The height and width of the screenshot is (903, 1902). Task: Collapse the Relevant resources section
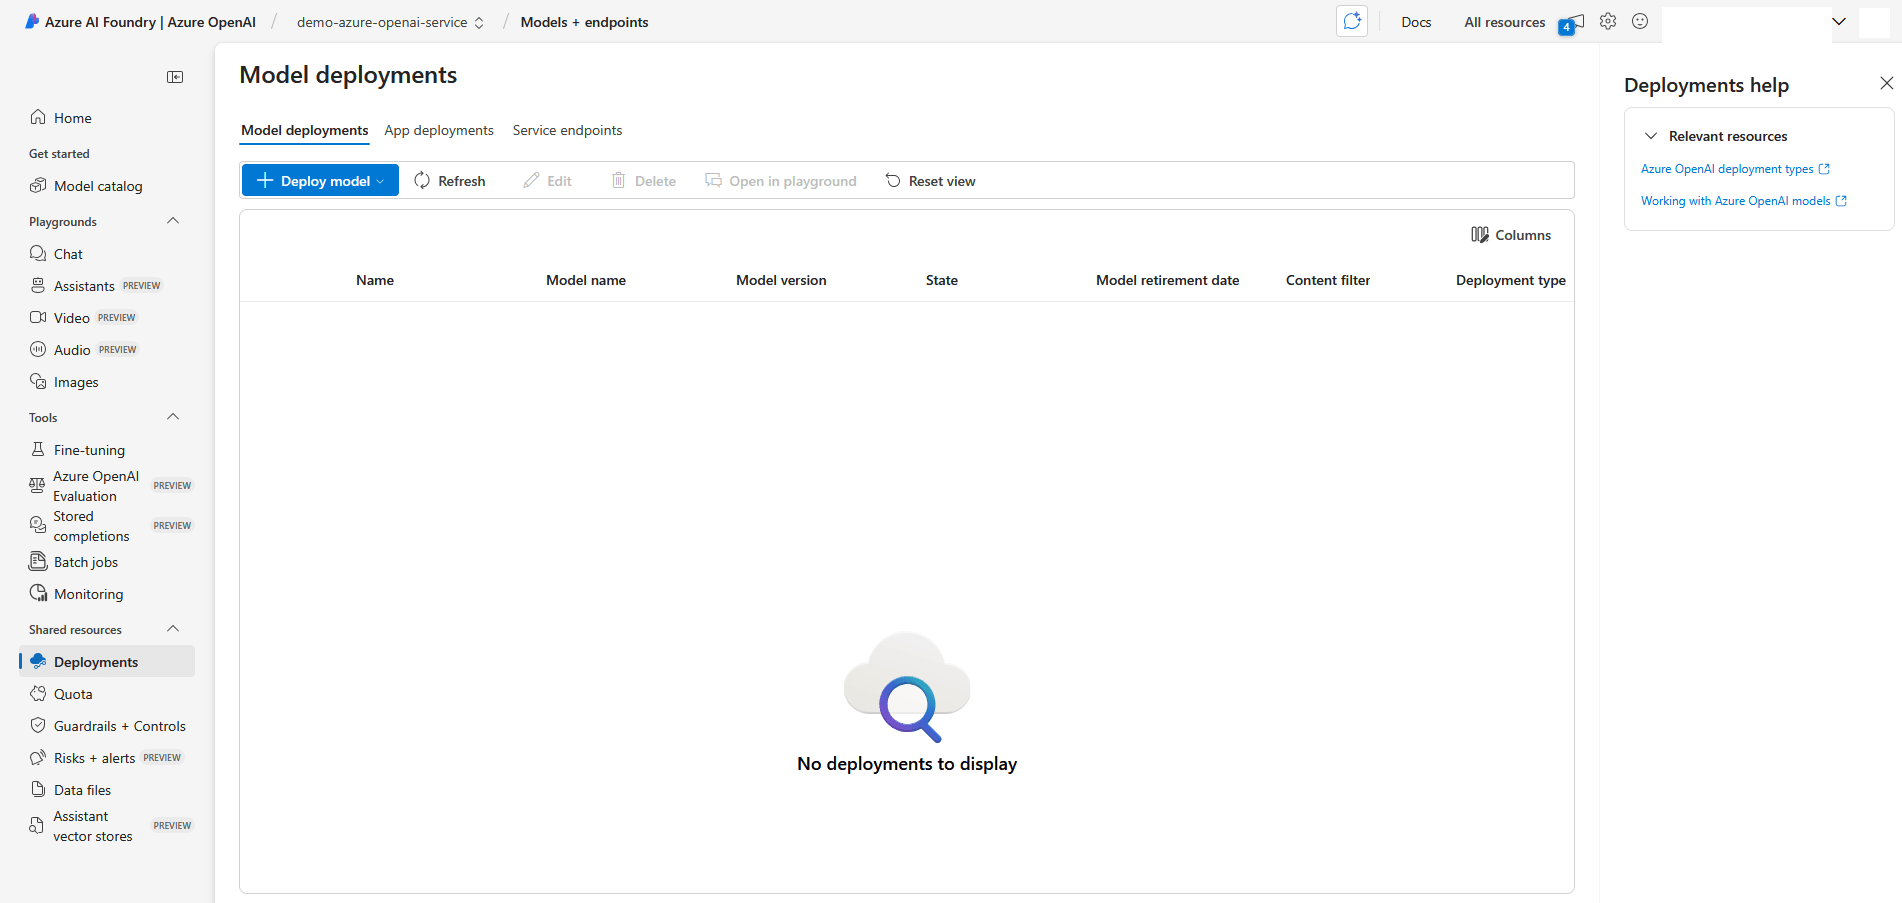pyautogui.click(x=1652, y=135)
